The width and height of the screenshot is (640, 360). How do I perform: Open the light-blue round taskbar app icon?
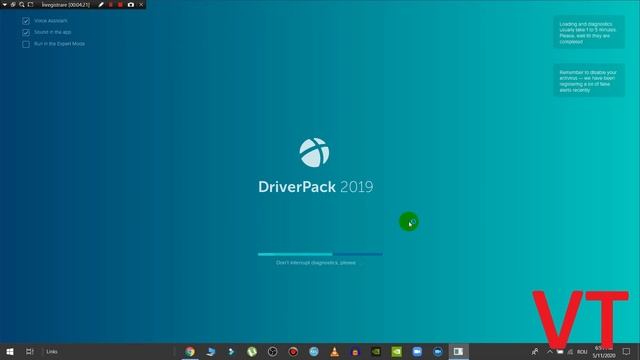313,351
